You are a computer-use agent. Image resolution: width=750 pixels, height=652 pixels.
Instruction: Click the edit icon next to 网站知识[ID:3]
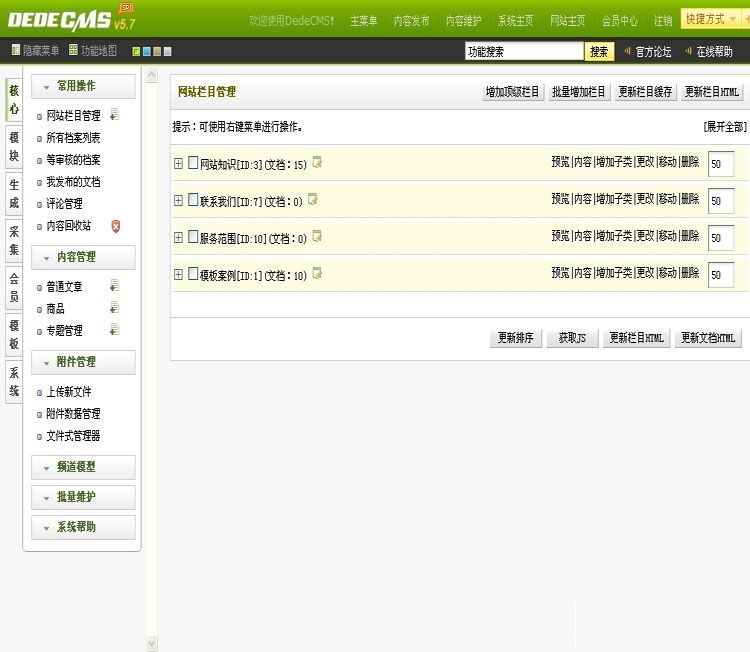pyautogui.click(x=317, y=162)
